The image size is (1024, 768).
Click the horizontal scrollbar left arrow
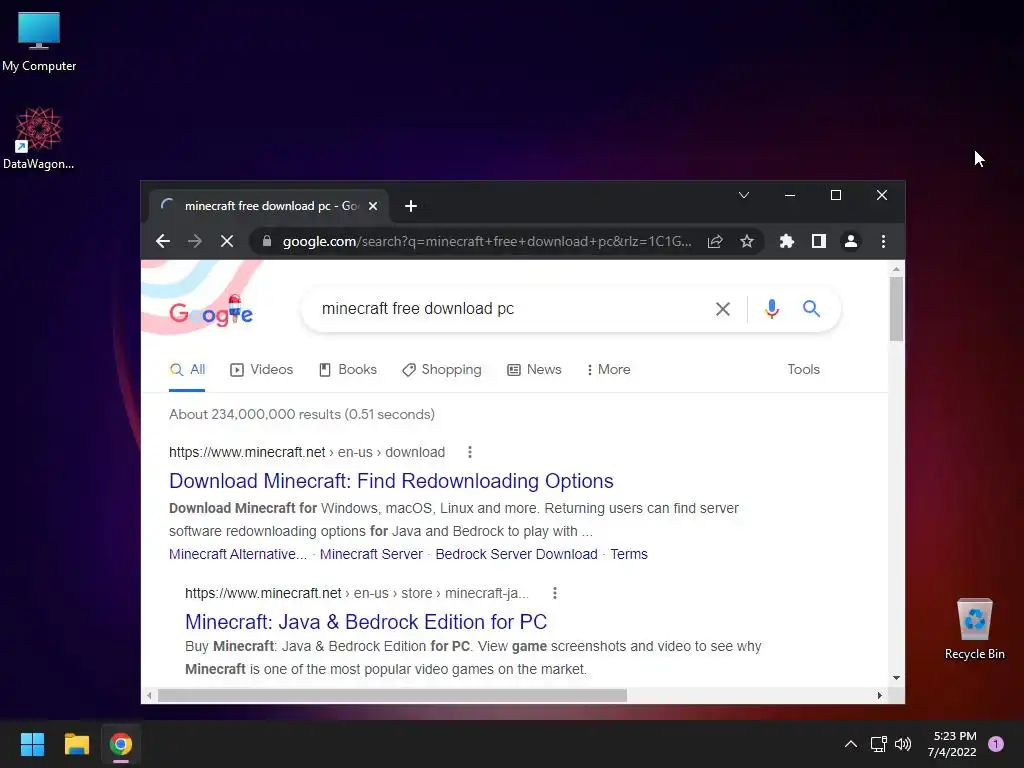pos(150,696)
